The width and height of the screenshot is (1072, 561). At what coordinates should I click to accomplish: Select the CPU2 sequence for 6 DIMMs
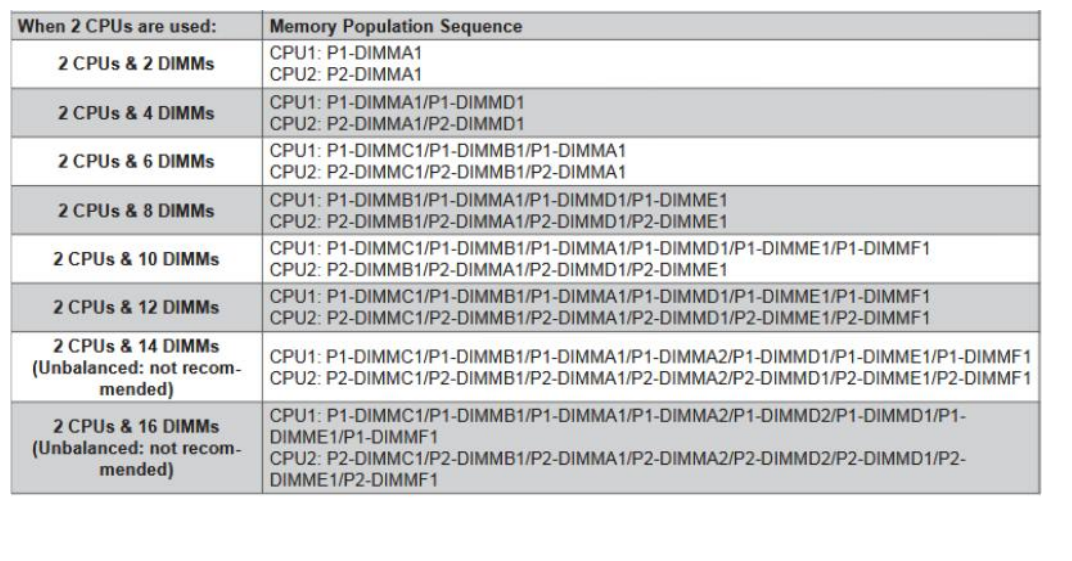pos(447,170)
